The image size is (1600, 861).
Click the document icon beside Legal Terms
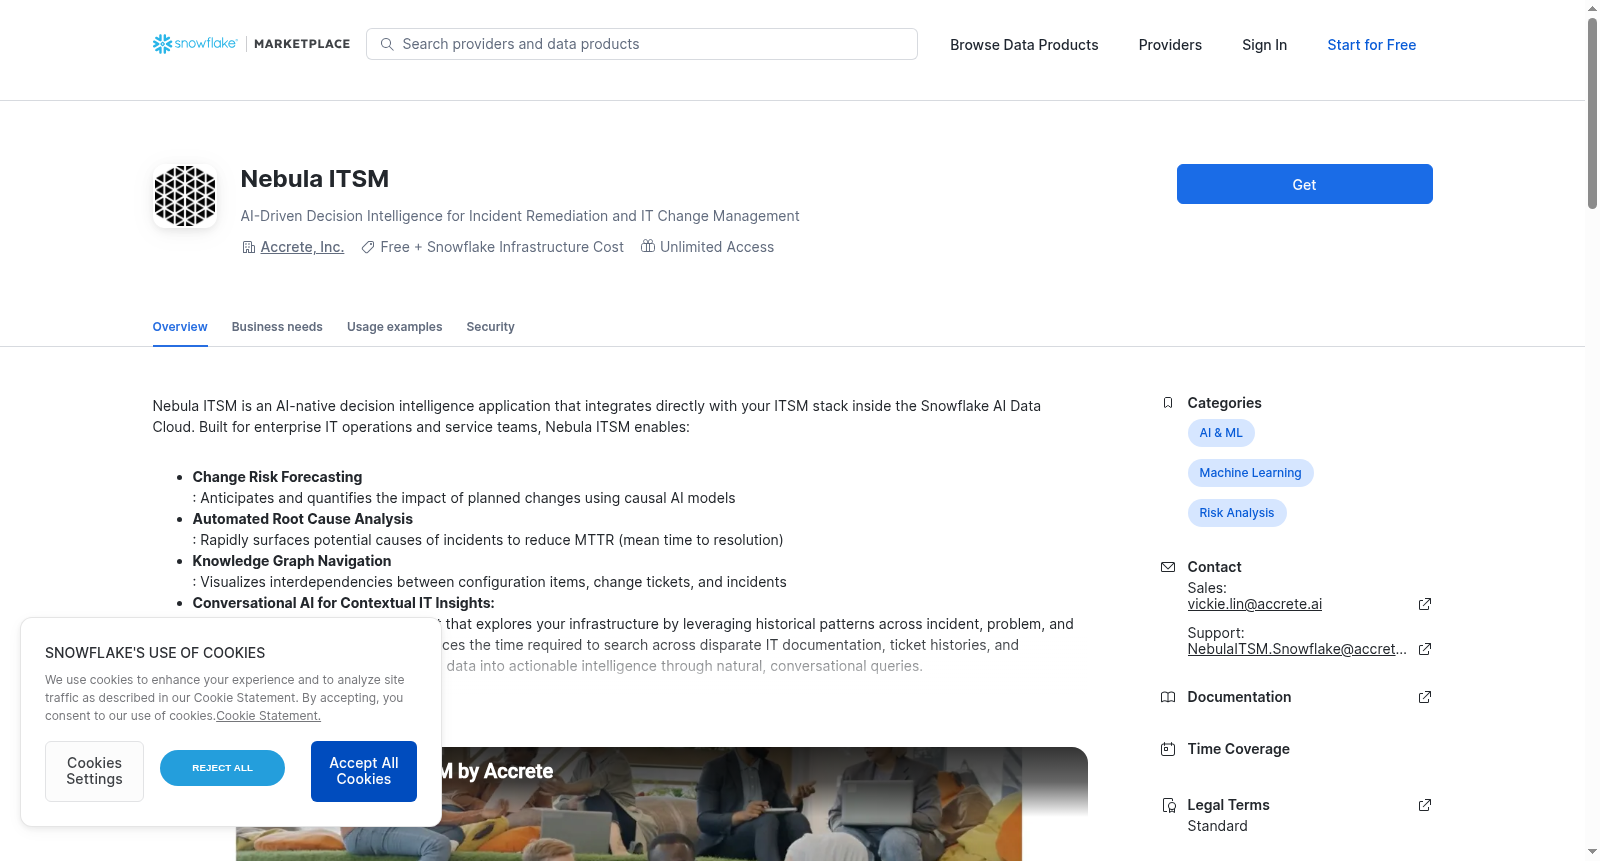pyautogui.click(x=1168, y=805)
